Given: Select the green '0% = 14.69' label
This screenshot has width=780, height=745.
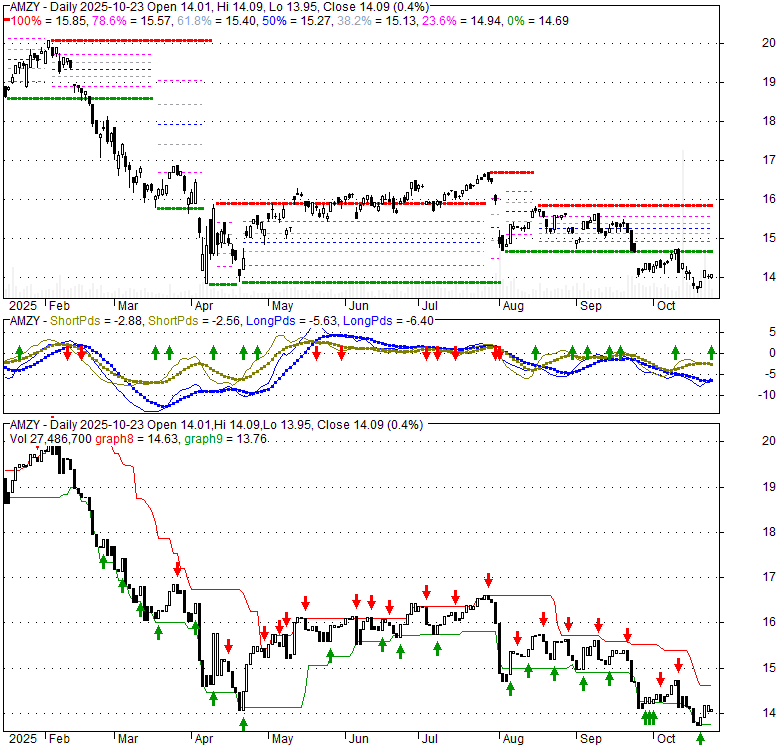Looking at the screenshot, I should (x=538, y=21).
